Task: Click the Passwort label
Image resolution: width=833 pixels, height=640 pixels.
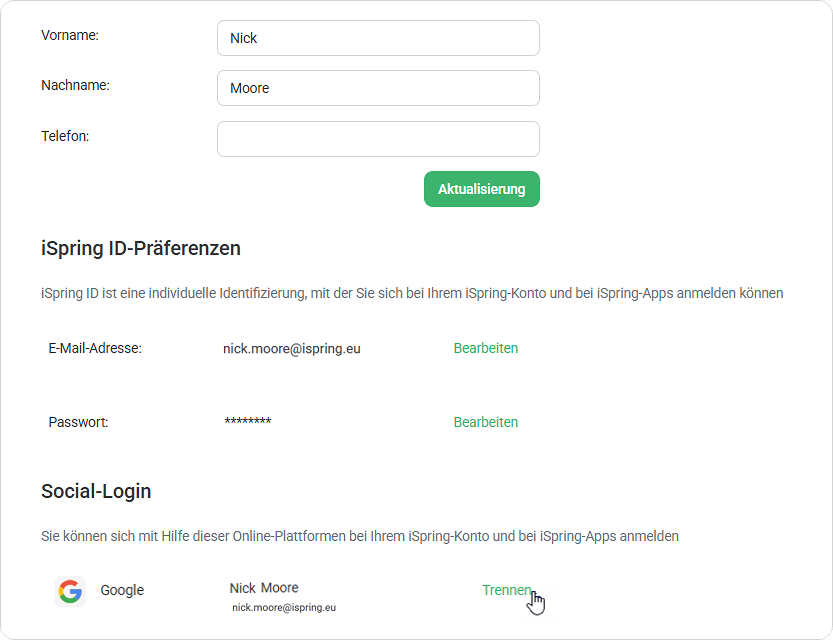Action: click(79, 422)
